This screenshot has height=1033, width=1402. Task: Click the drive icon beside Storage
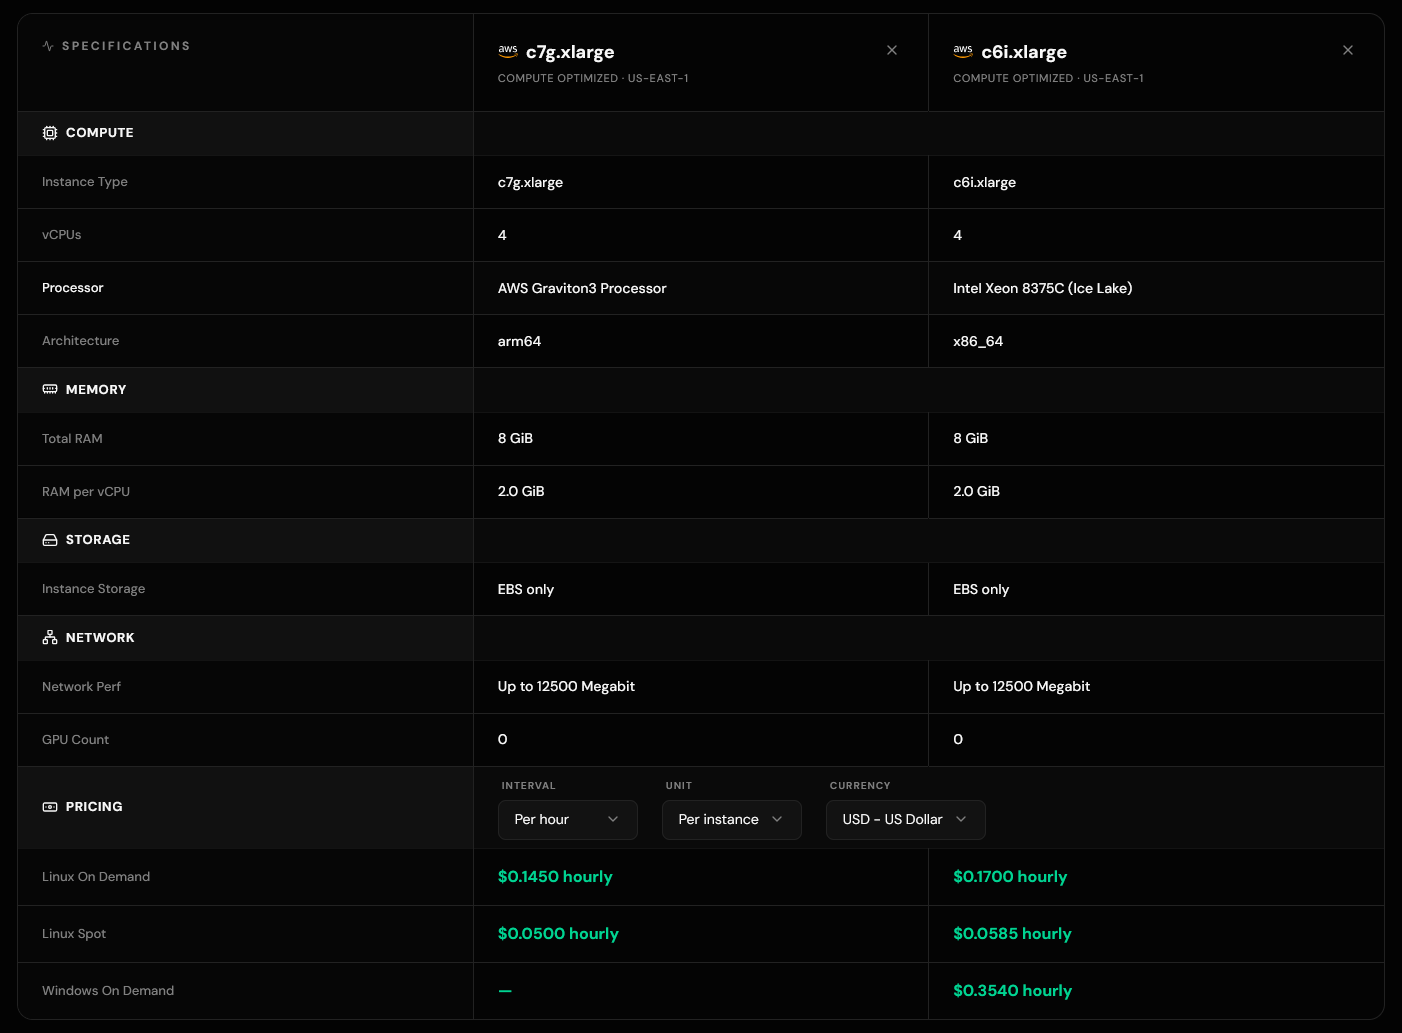point(49,539)
